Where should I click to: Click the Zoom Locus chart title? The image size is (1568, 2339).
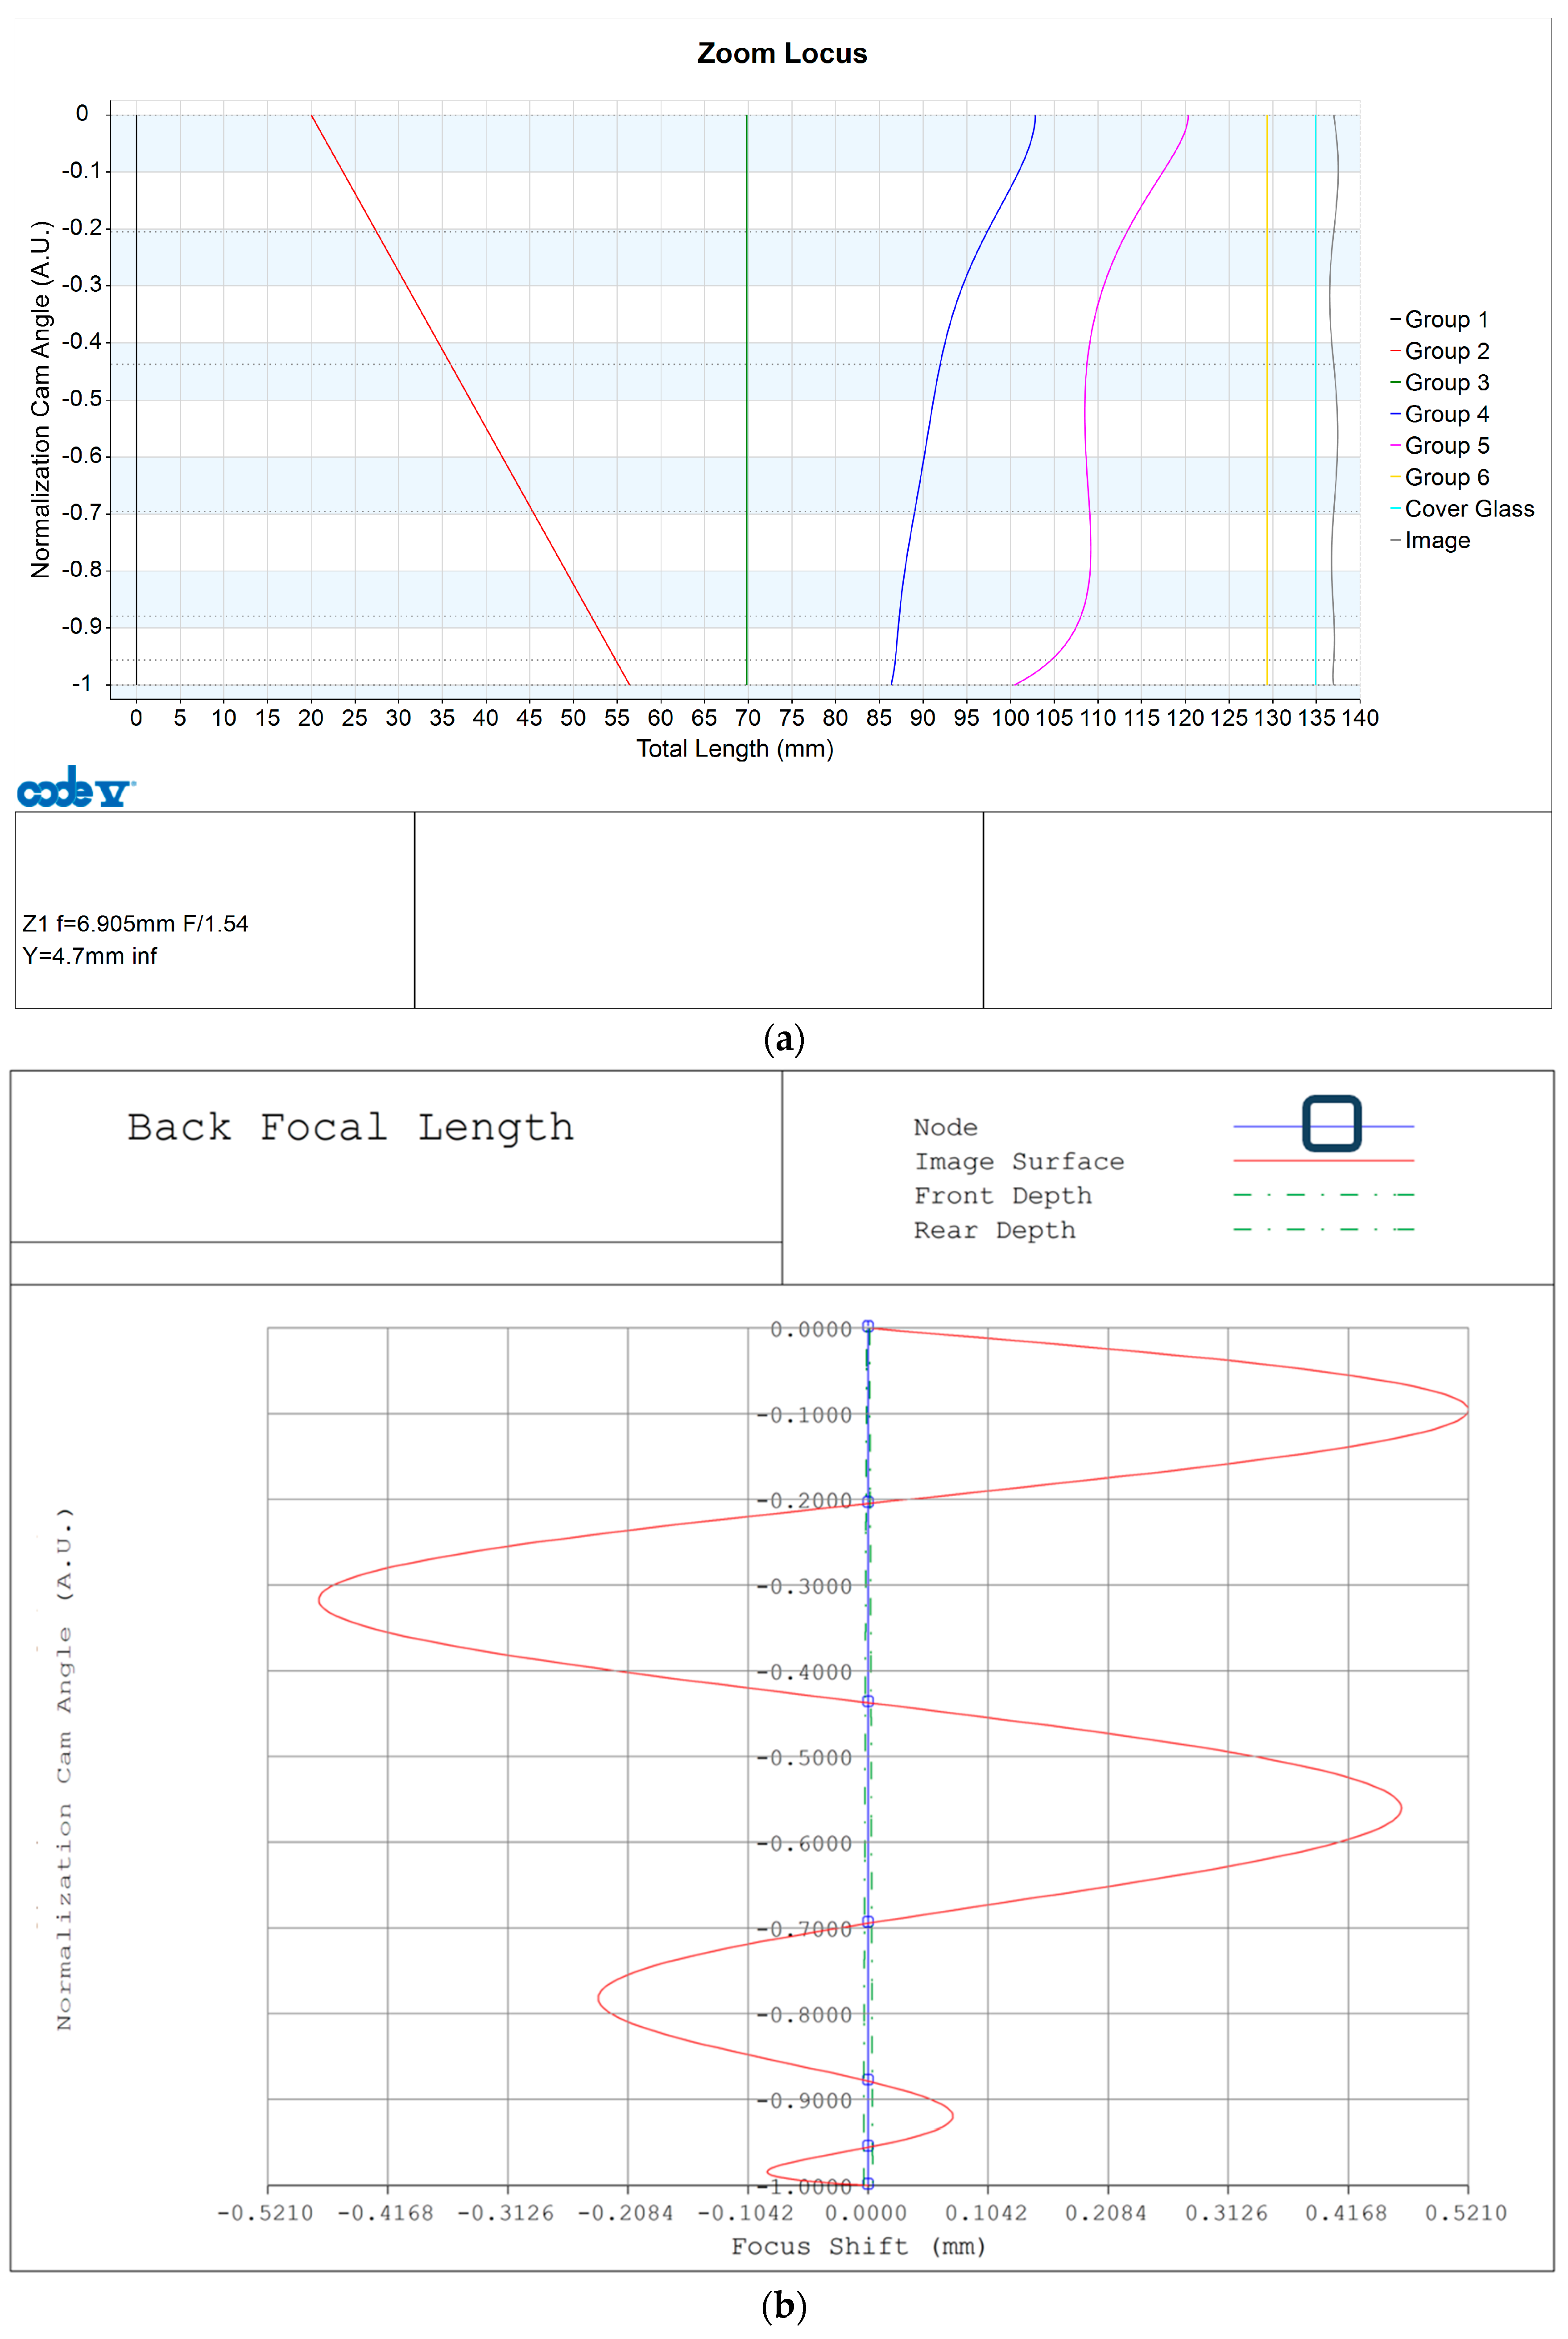point(782,53)
